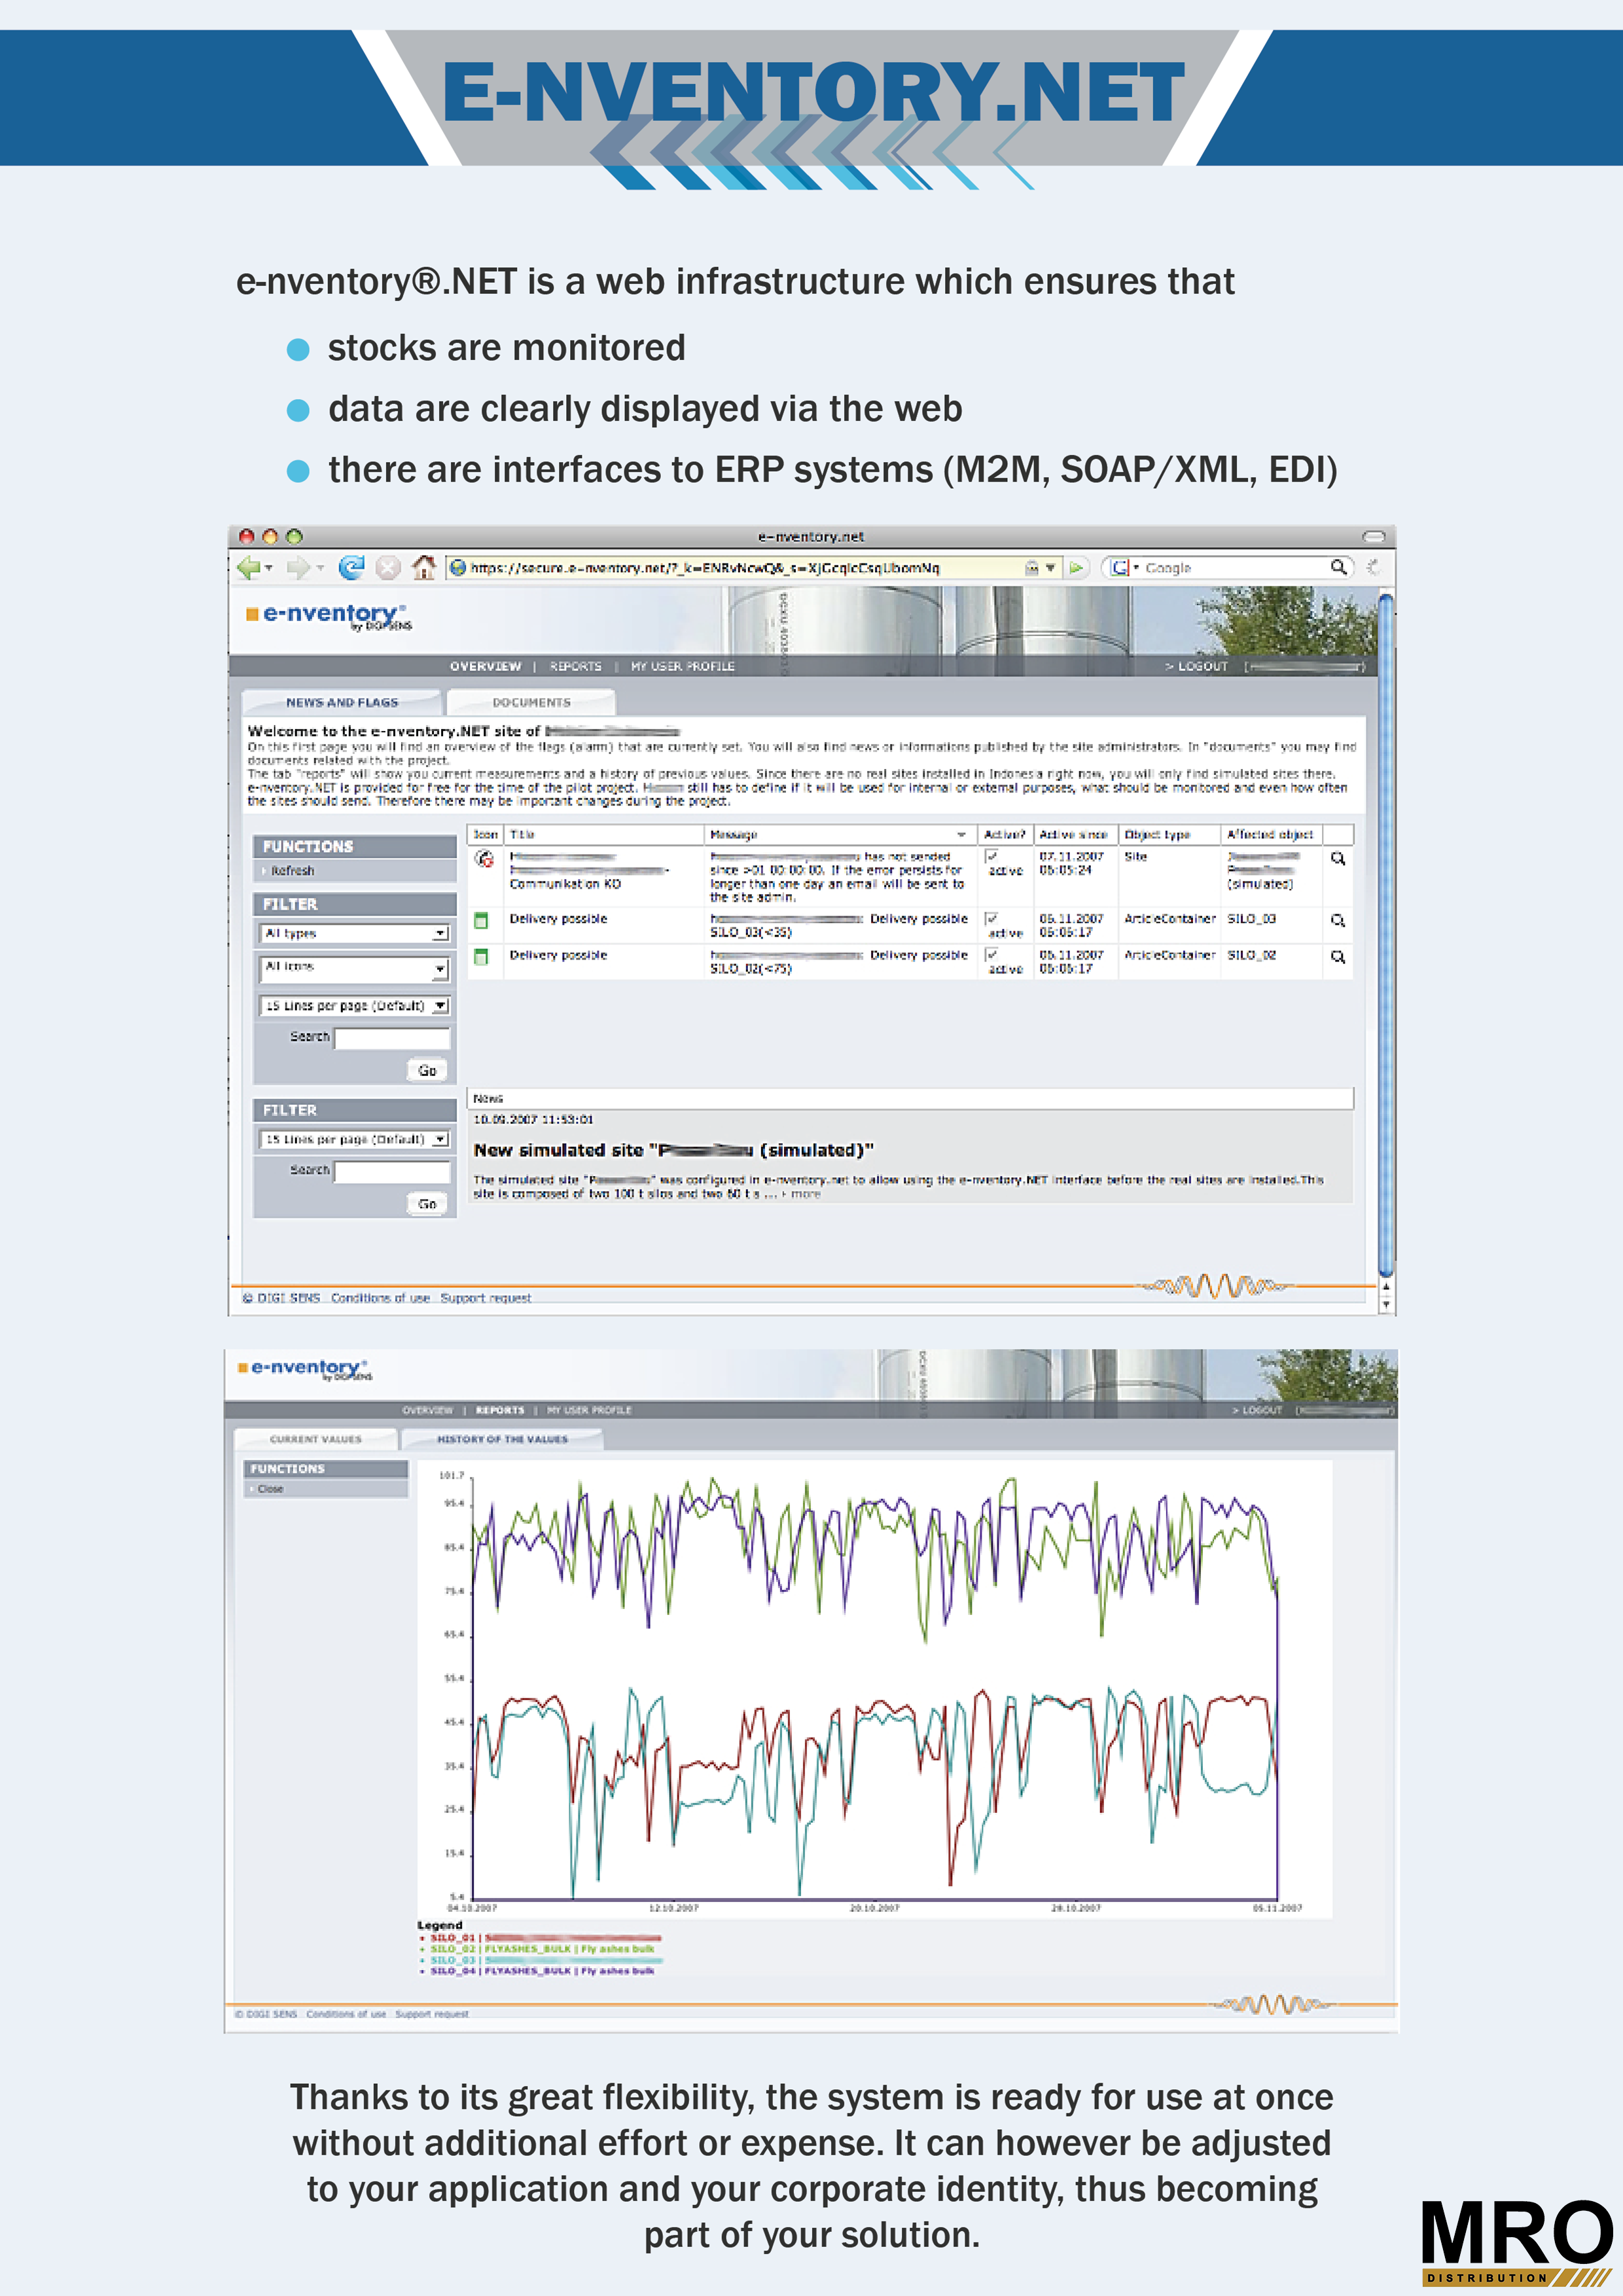Select Overview in the reports screenshot menu
1623x2296 pixels.
click(428, 1410)
